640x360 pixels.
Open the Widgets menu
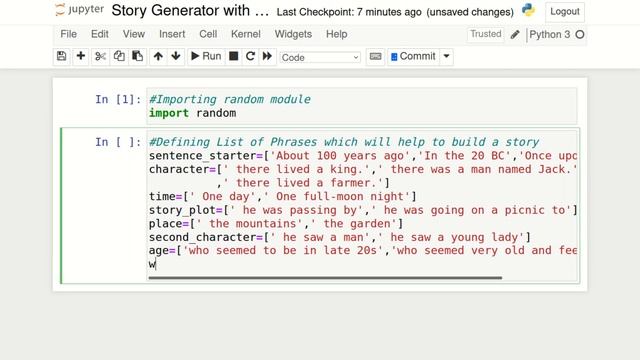tap(293, 34)
